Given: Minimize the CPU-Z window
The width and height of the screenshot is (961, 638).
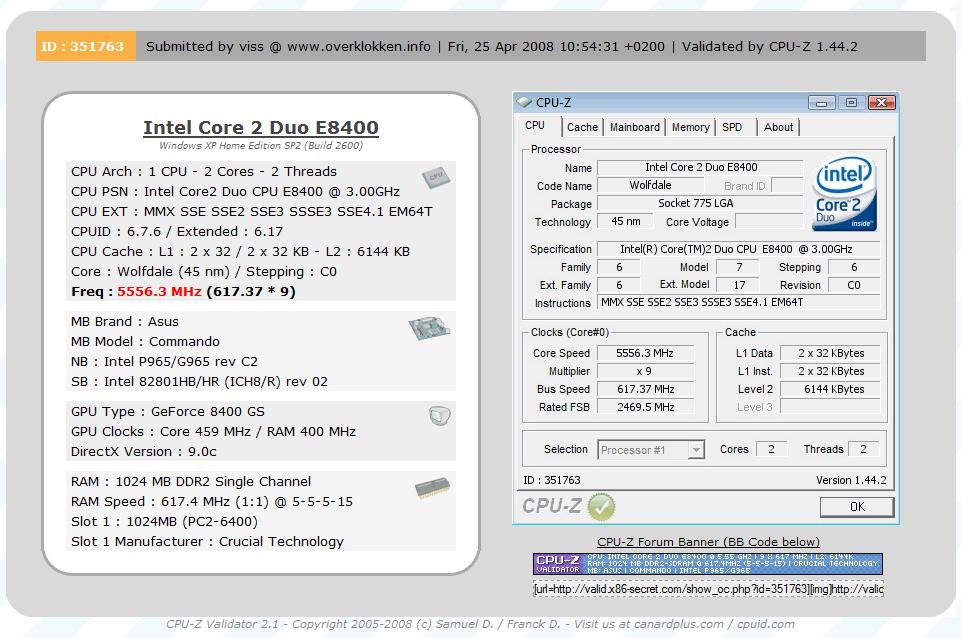Looking at the screenshot, I should (821, 102).
